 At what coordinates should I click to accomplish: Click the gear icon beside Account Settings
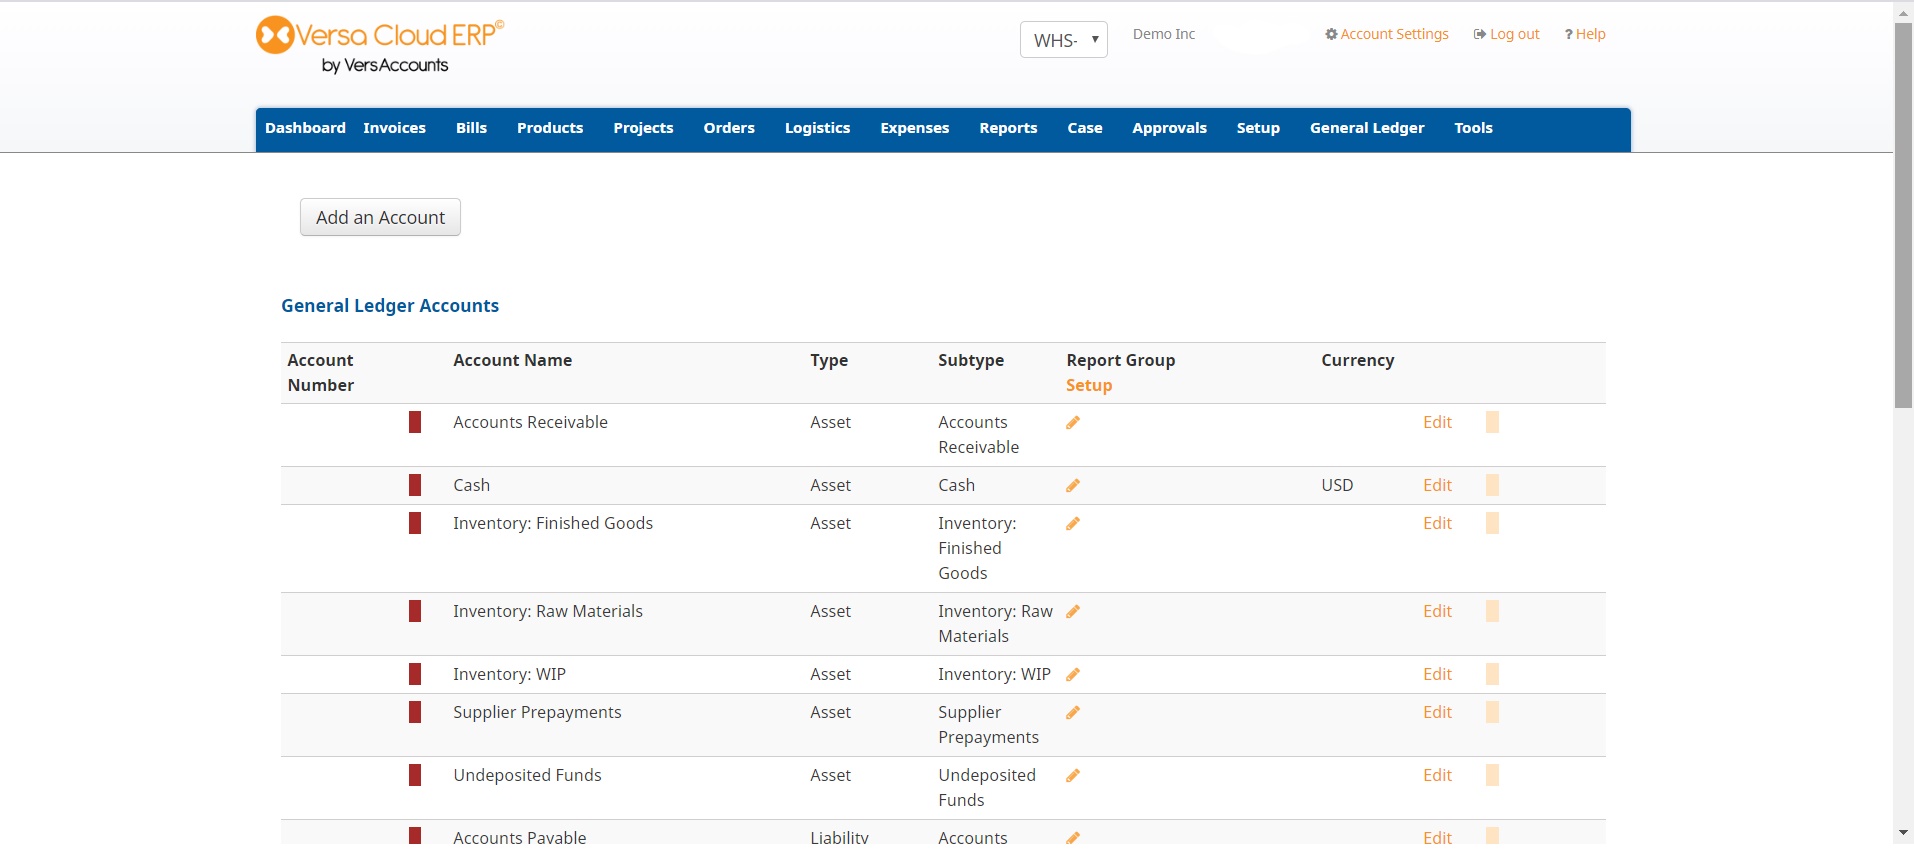(1331, 34)
